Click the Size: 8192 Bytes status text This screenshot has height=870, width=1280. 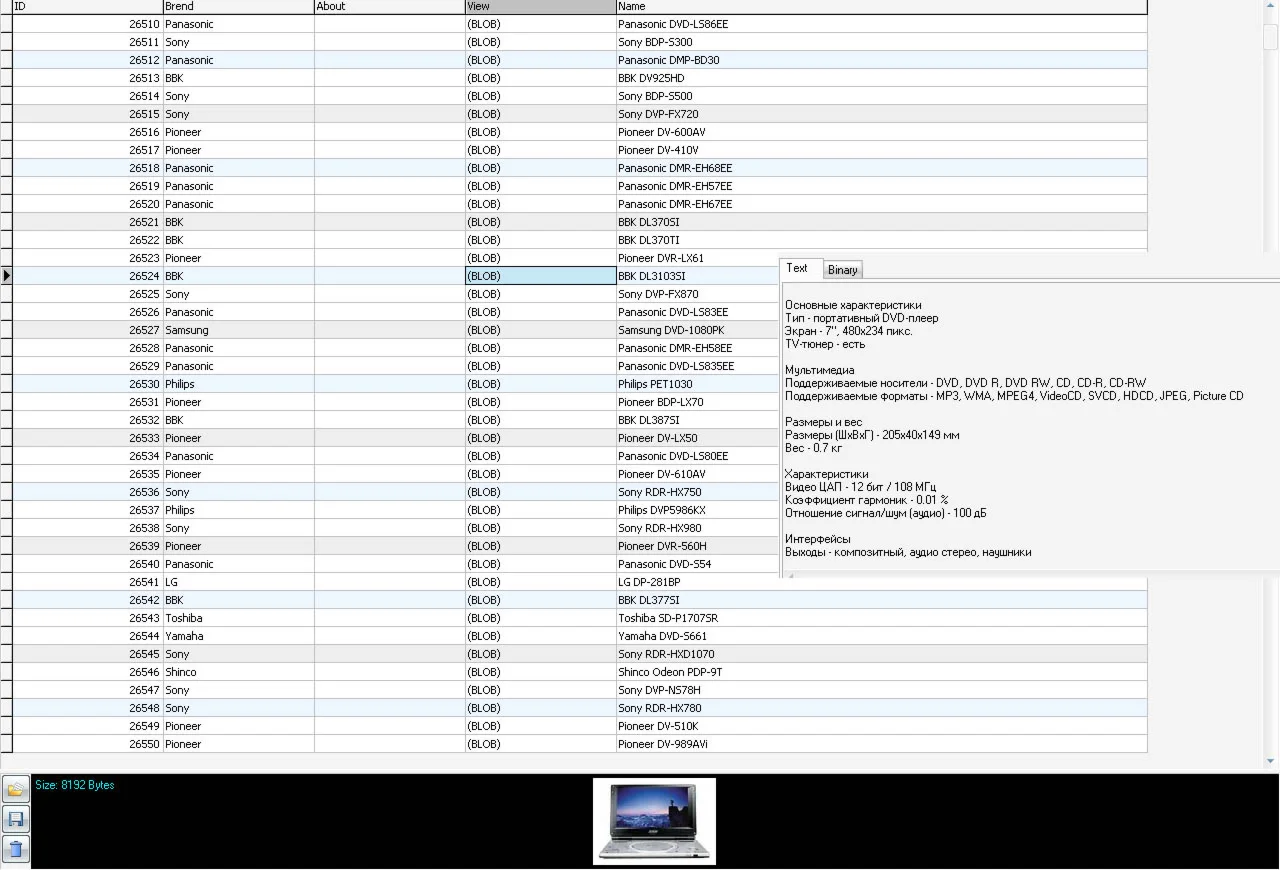click(73, 785)
